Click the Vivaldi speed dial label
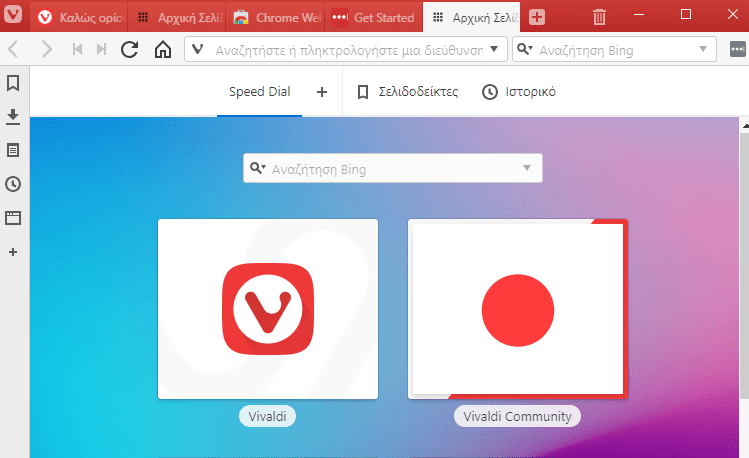The width and height of the screenshot is (749, 458). [268, 416]
